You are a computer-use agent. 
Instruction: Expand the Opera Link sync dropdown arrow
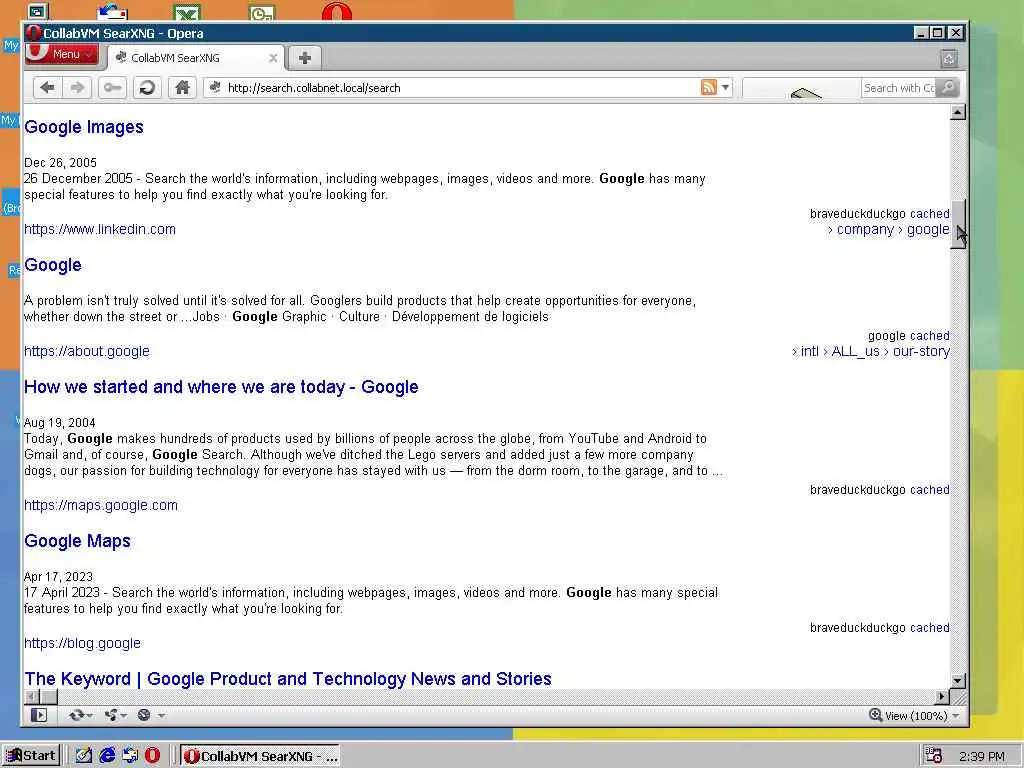coord(89,716)
